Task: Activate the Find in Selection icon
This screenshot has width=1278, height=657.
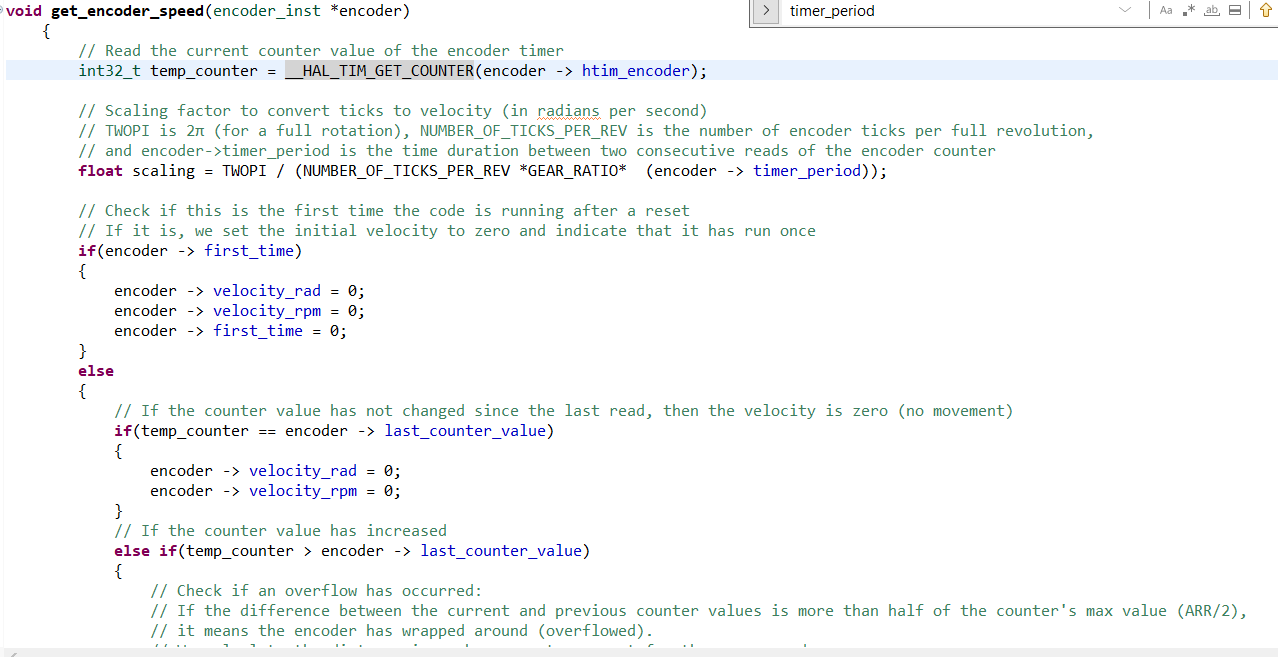Action: coord(1235,10)
